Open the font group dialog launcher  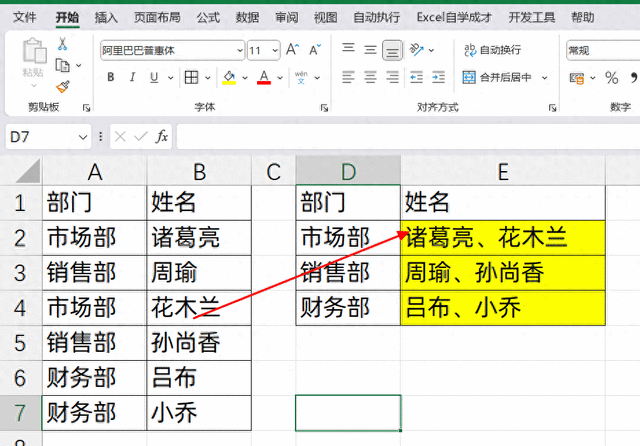pos(324,108)
